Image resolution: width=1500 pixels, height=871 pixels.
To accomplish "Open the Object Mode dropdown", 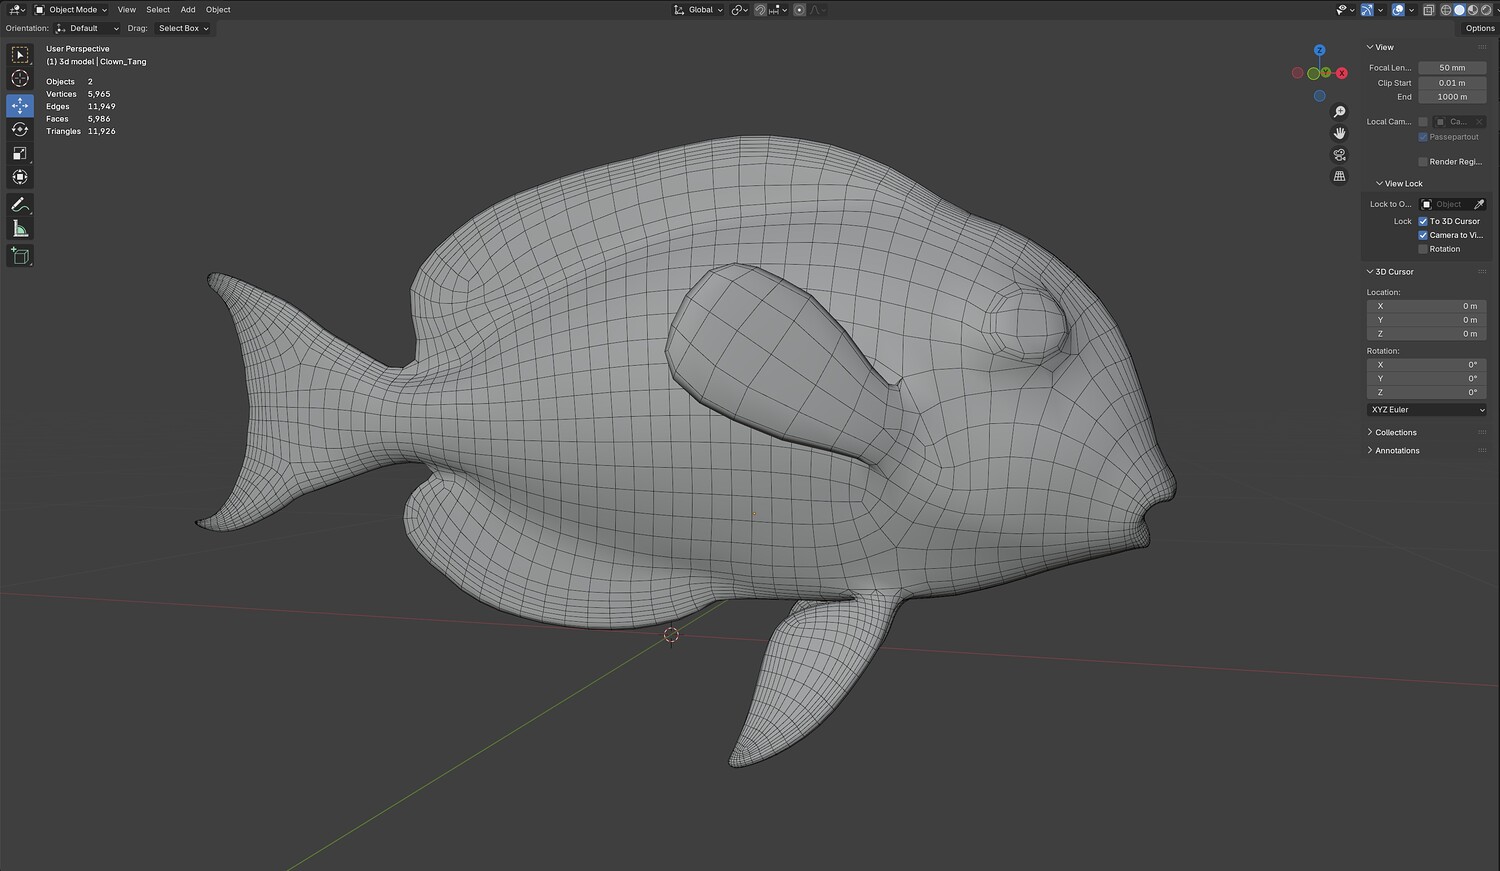I will (72, 10).
